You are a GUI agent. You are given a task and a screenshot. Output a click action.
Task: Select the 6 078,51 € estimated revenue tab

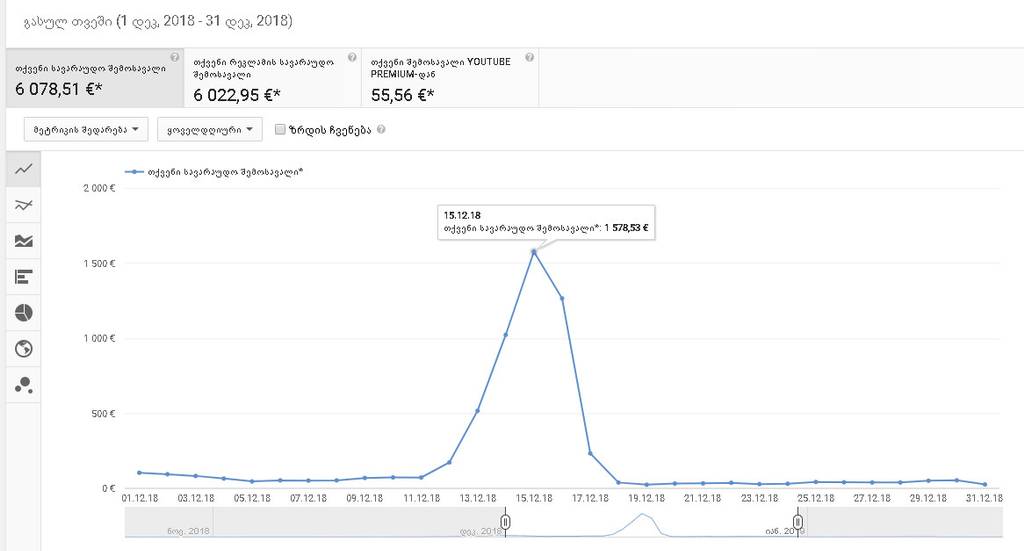(x=95, y=78)
